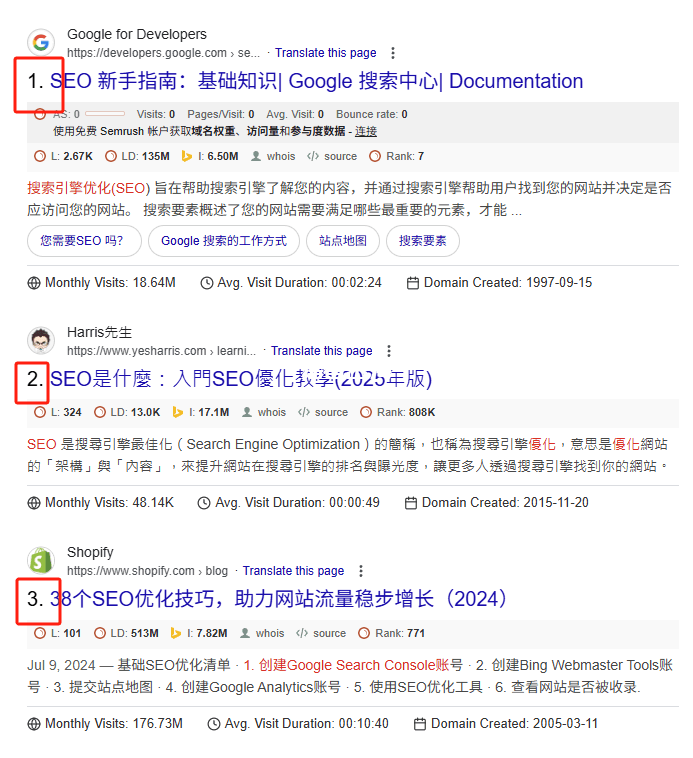This screenshot has height=758, width=693.
Task: Click Visits: 0 Semrush metric
Action: click(156, 114)
